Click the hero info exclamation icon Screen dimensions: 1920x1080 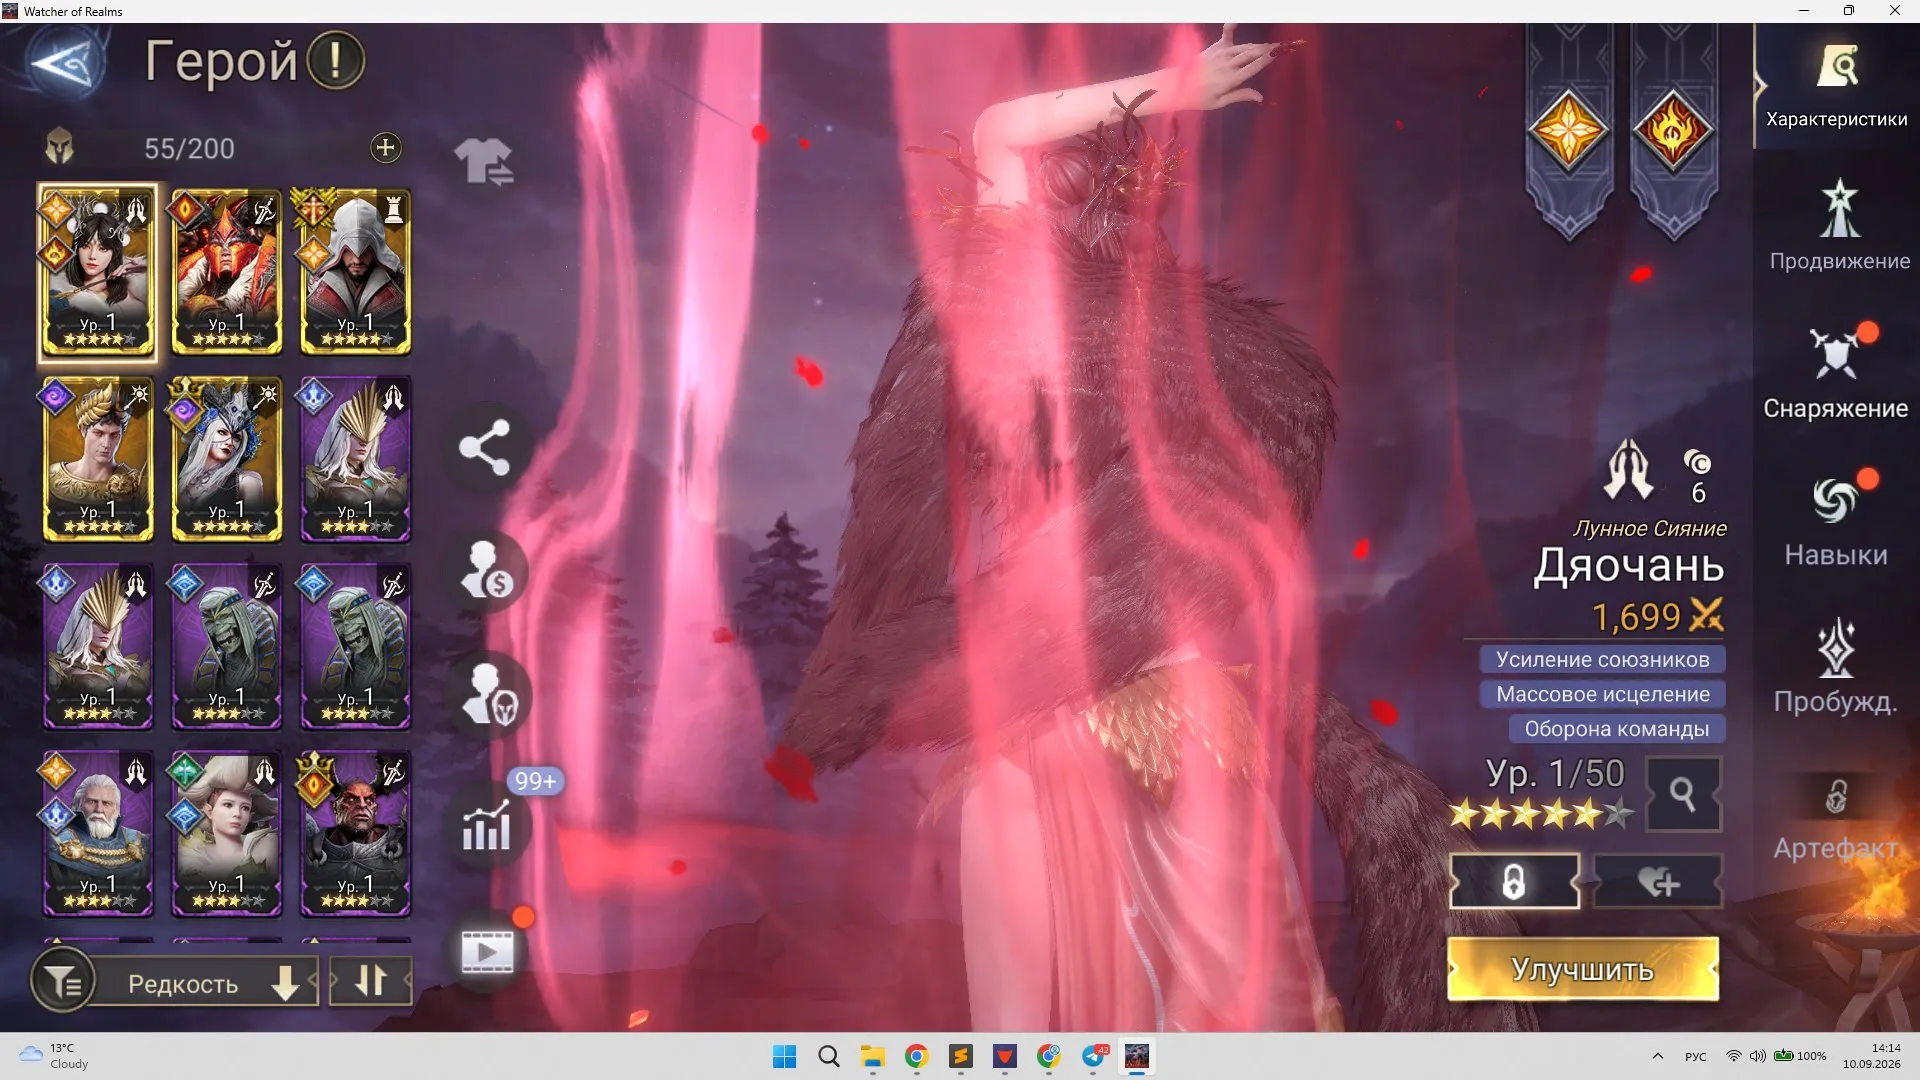[335, 60]
